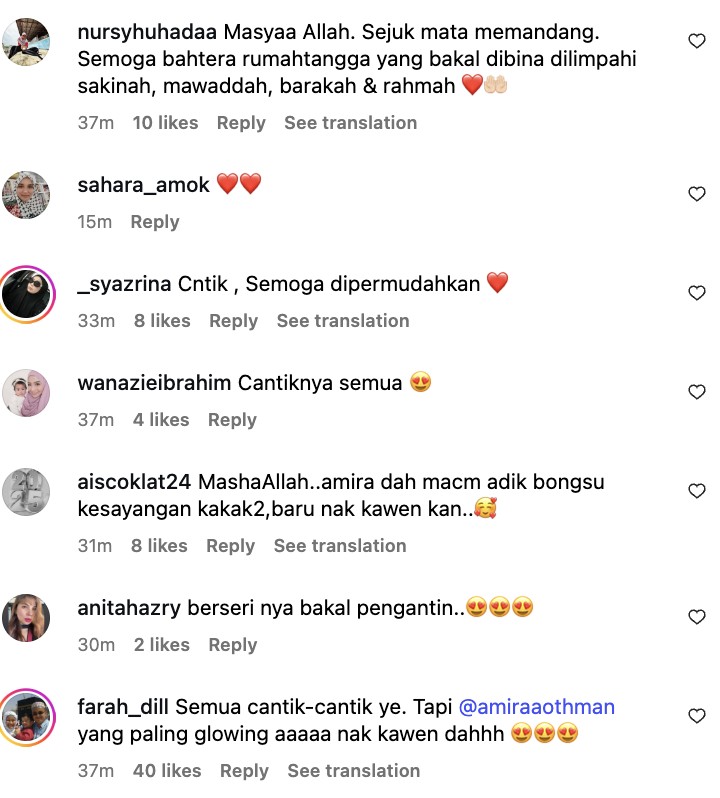Like nursyhuhadaa's comment with the heart icon
Viewport: 720px width, 798px height.
697,41
